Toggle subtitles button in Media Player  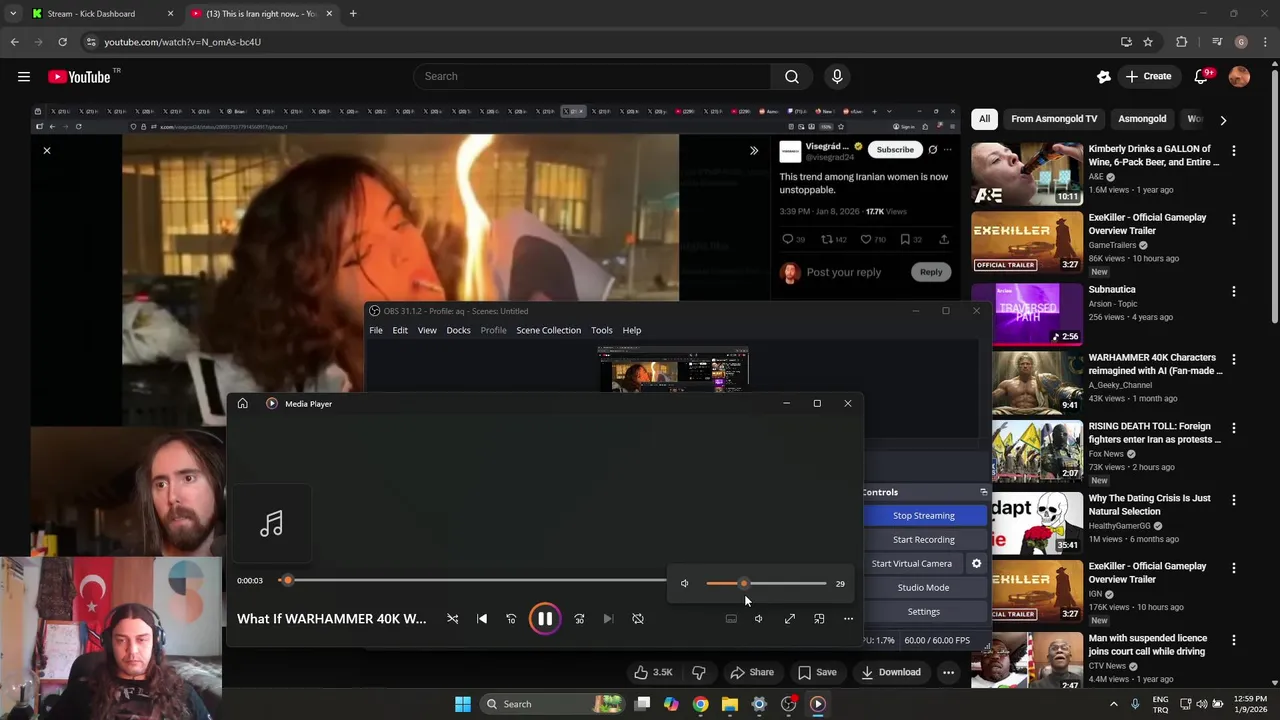tap(731, 619)
